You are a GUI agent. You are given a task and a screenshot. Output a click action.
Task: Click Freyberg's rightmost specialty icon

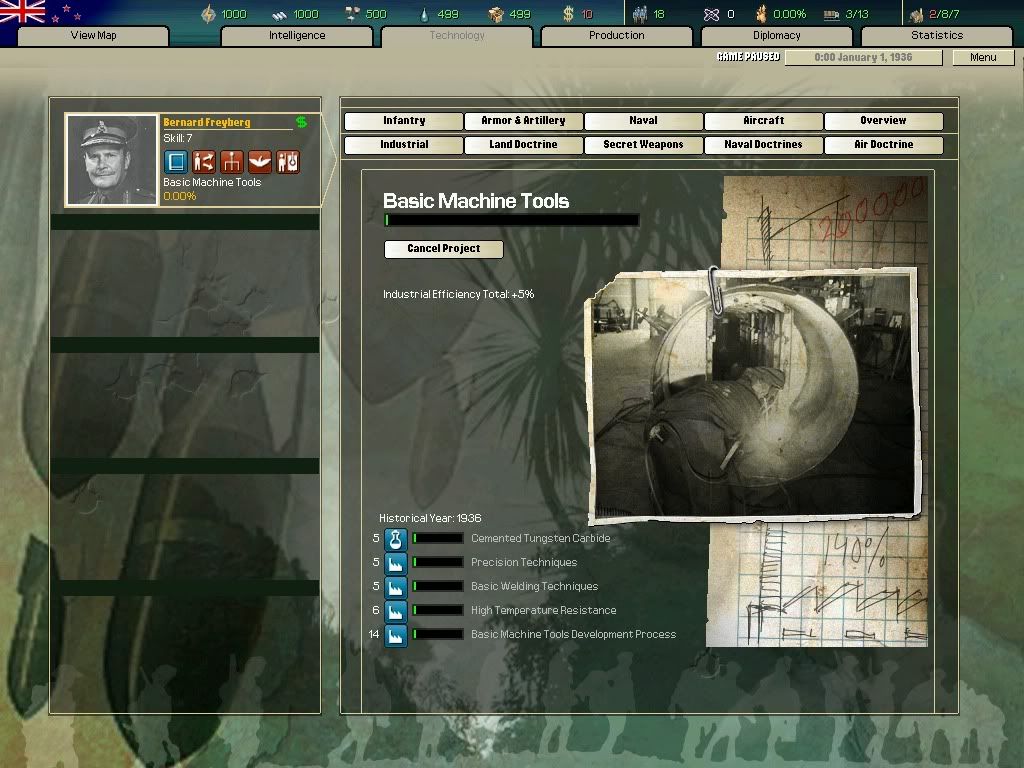288,162
